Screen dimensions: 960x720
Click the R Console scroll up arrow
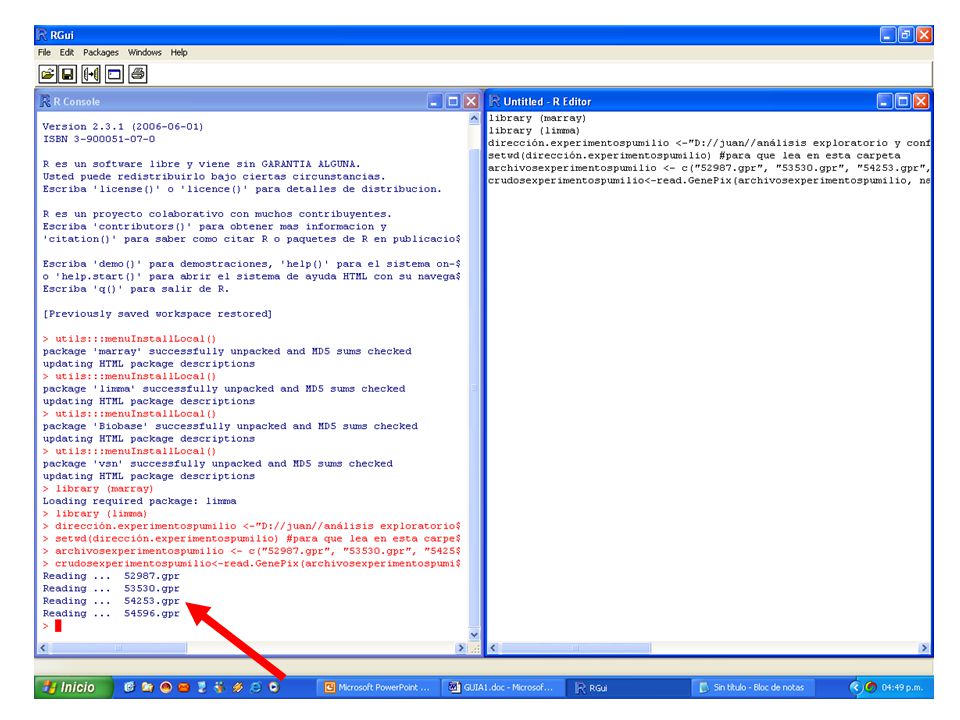pyautogui.click(x=474, y=119)
